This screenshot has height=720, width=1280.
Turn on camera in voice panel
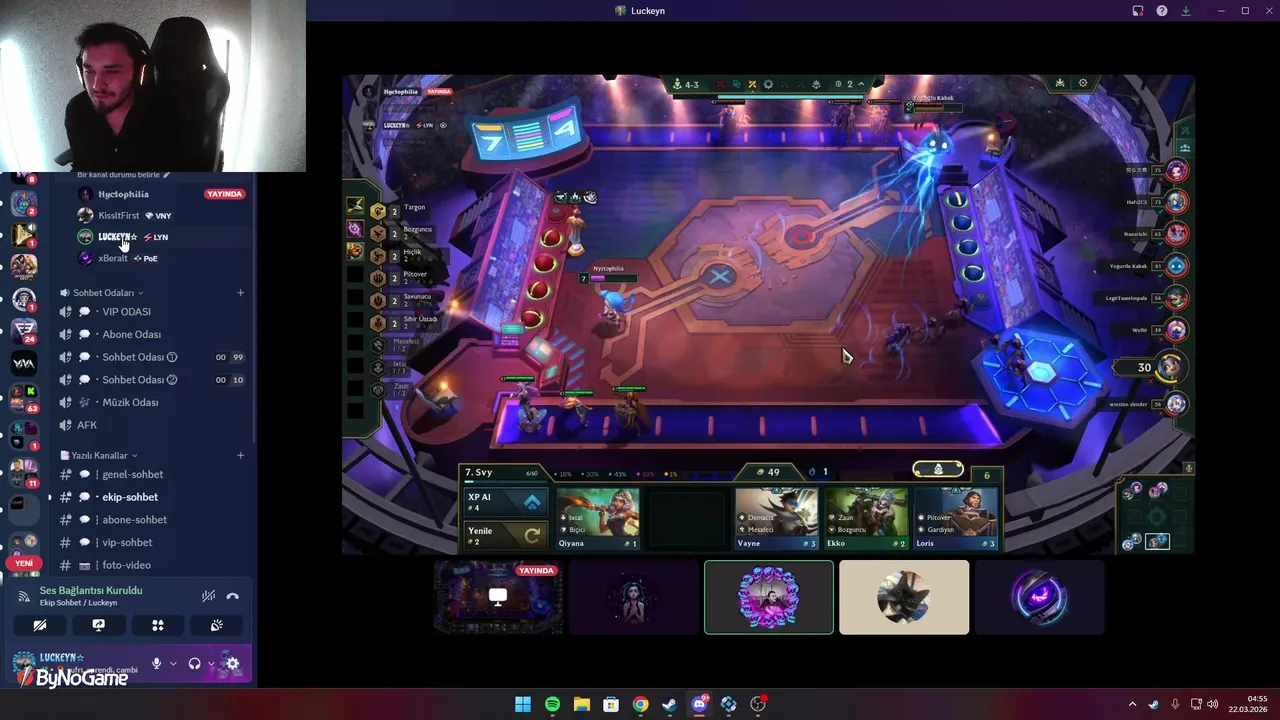point(40,625)
